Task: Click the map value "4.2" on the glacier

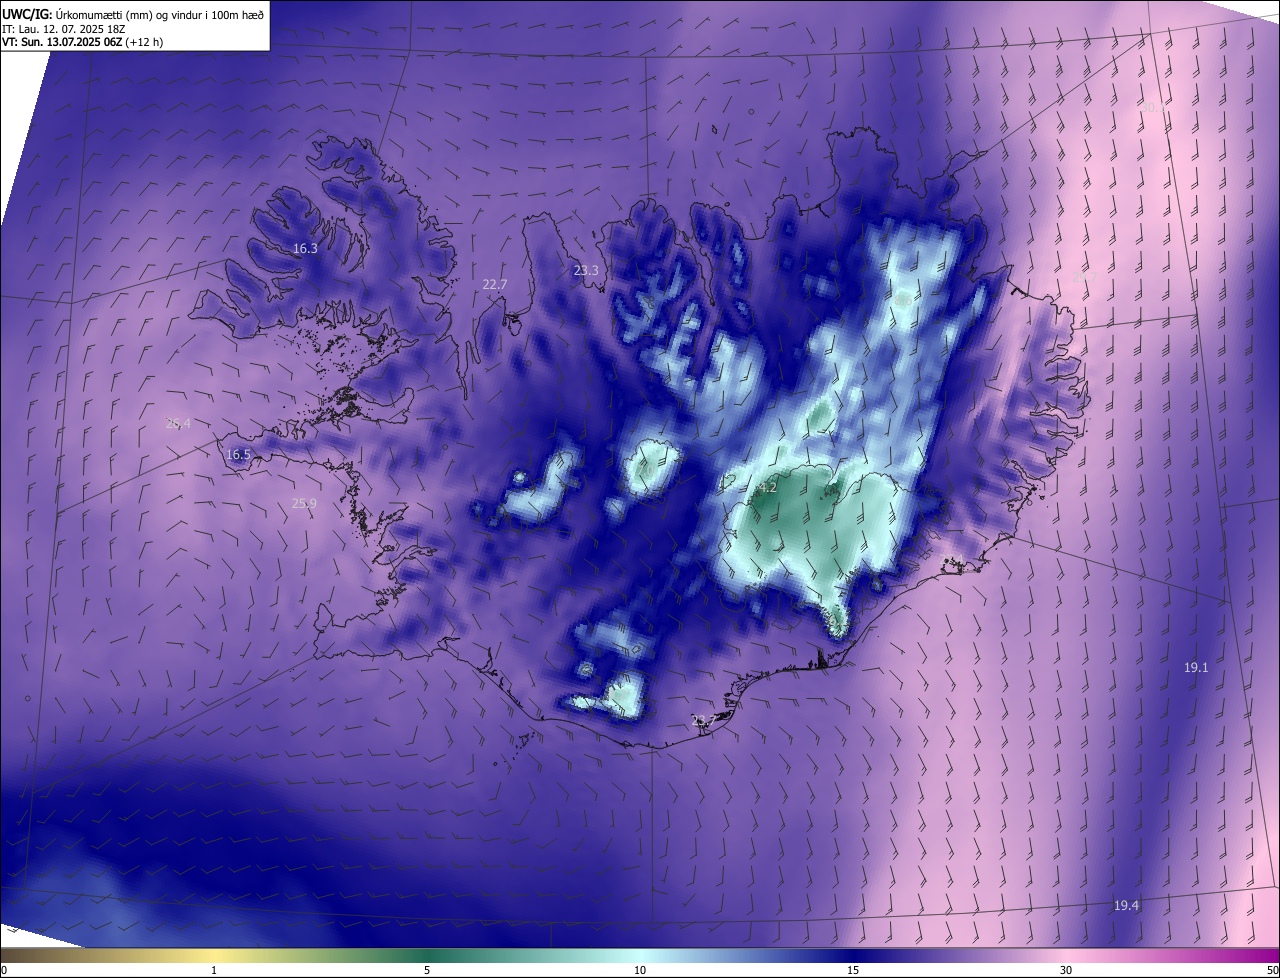Action: click(767, 487)
